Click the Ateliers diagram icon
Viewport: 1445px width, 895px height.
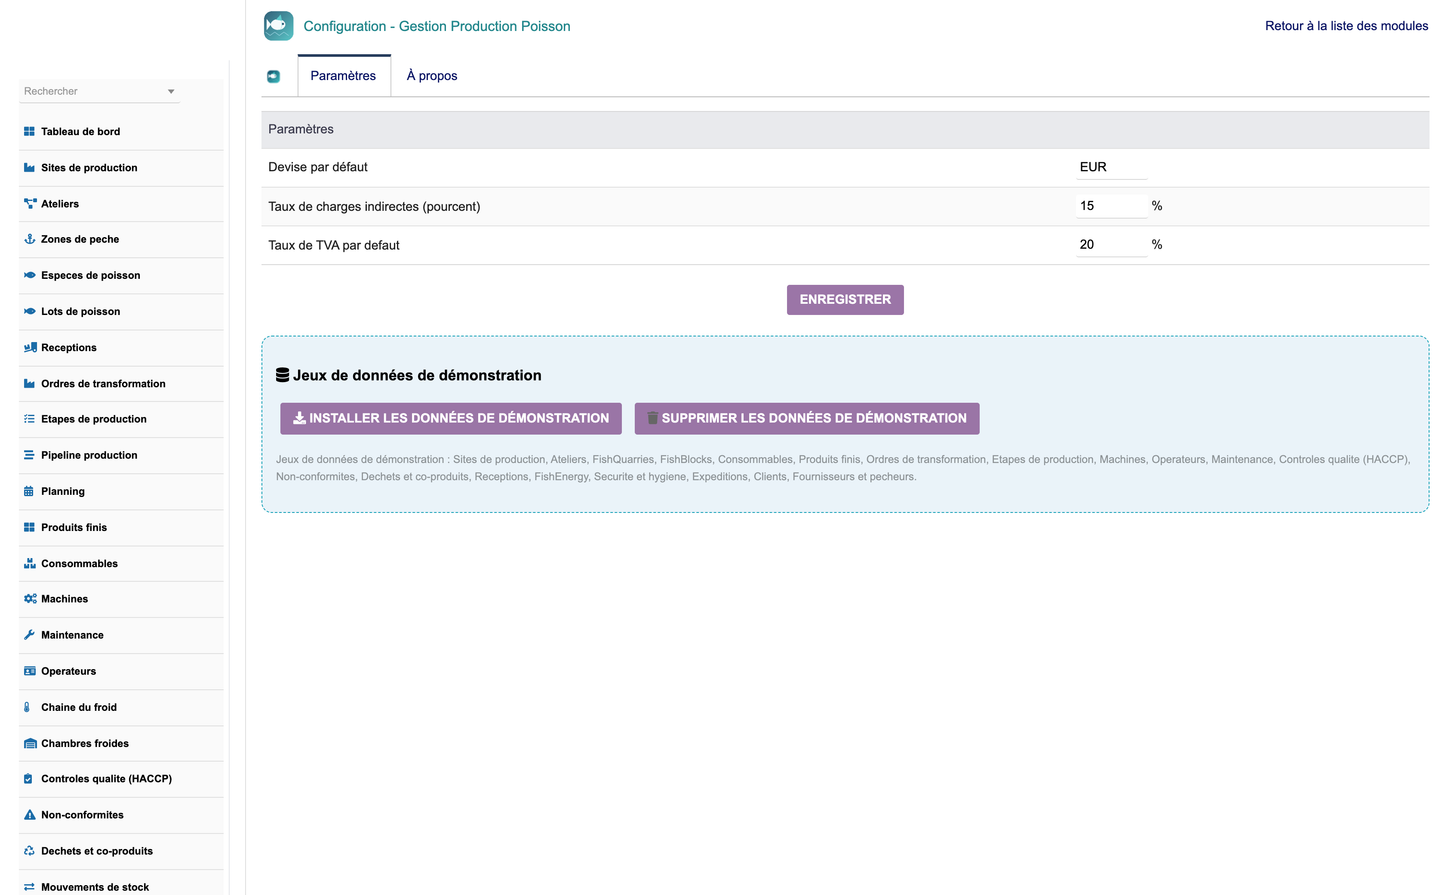click(x=29, y=203)
